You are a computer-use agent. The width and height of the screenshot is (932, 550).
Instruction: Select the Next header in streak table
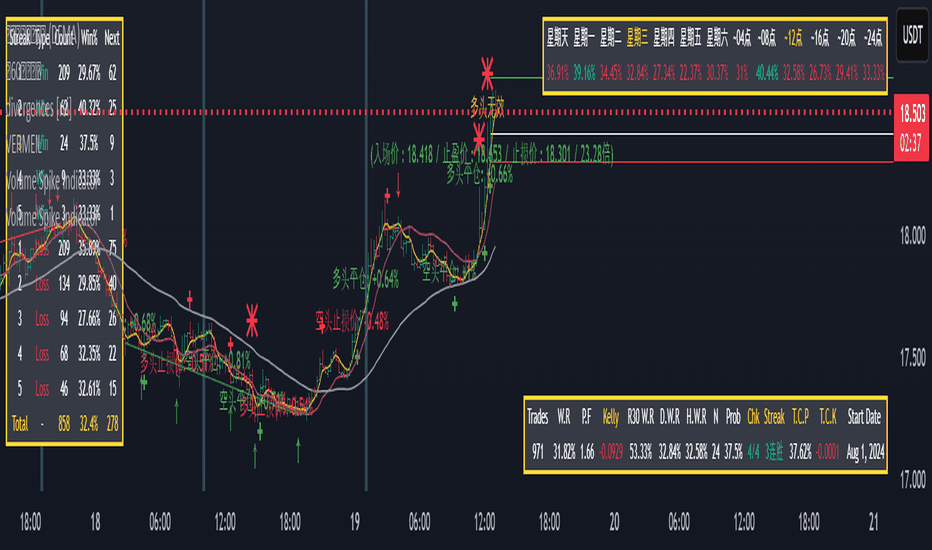[x=112, y=38]
